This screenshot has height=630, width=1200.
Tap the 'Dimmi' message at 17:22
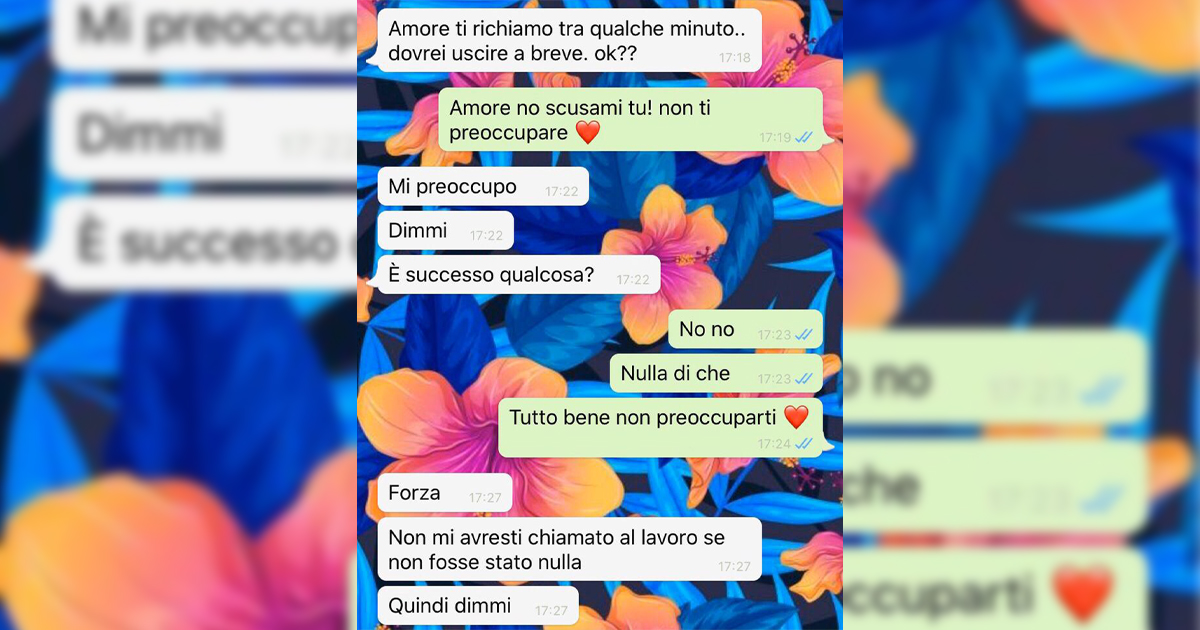tap(446, 231)
